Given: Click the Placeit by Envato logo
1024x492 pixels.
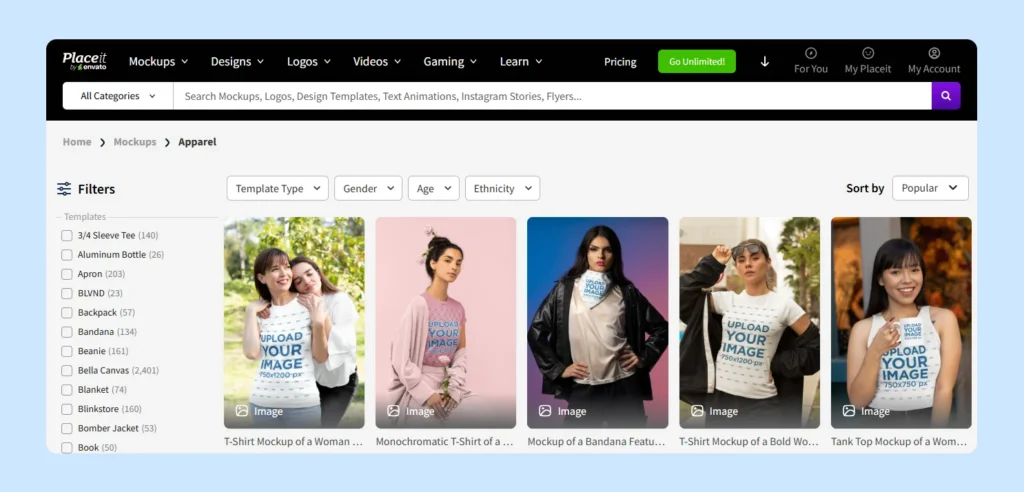Looking at the screenshot, I should (x=83, y=61).
